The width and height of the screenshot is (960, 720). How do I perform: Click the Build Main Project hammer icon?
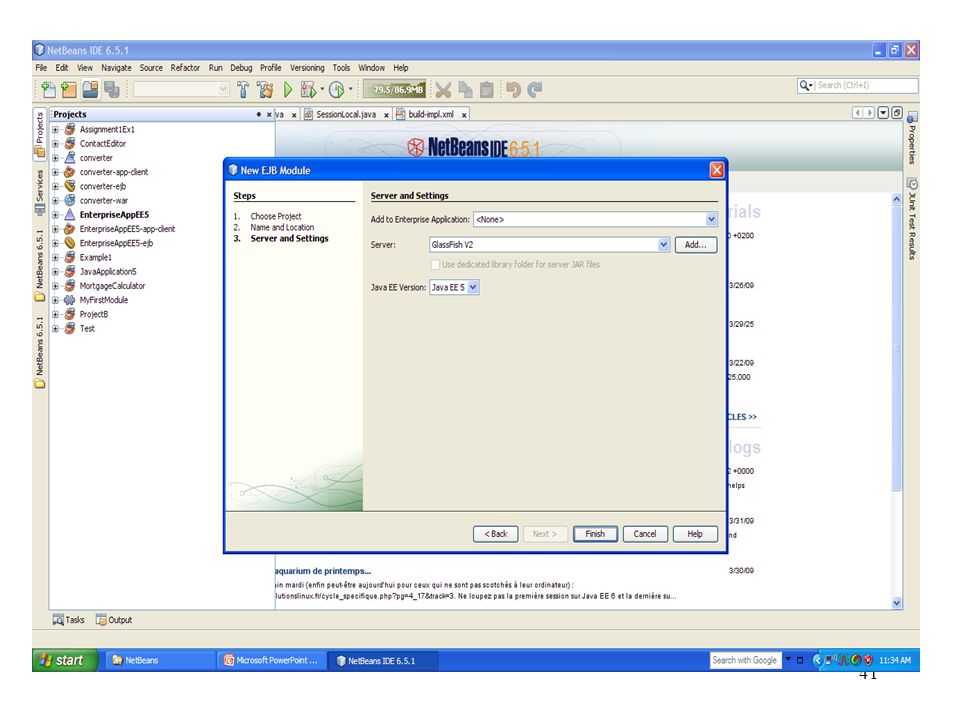point(243,90)
